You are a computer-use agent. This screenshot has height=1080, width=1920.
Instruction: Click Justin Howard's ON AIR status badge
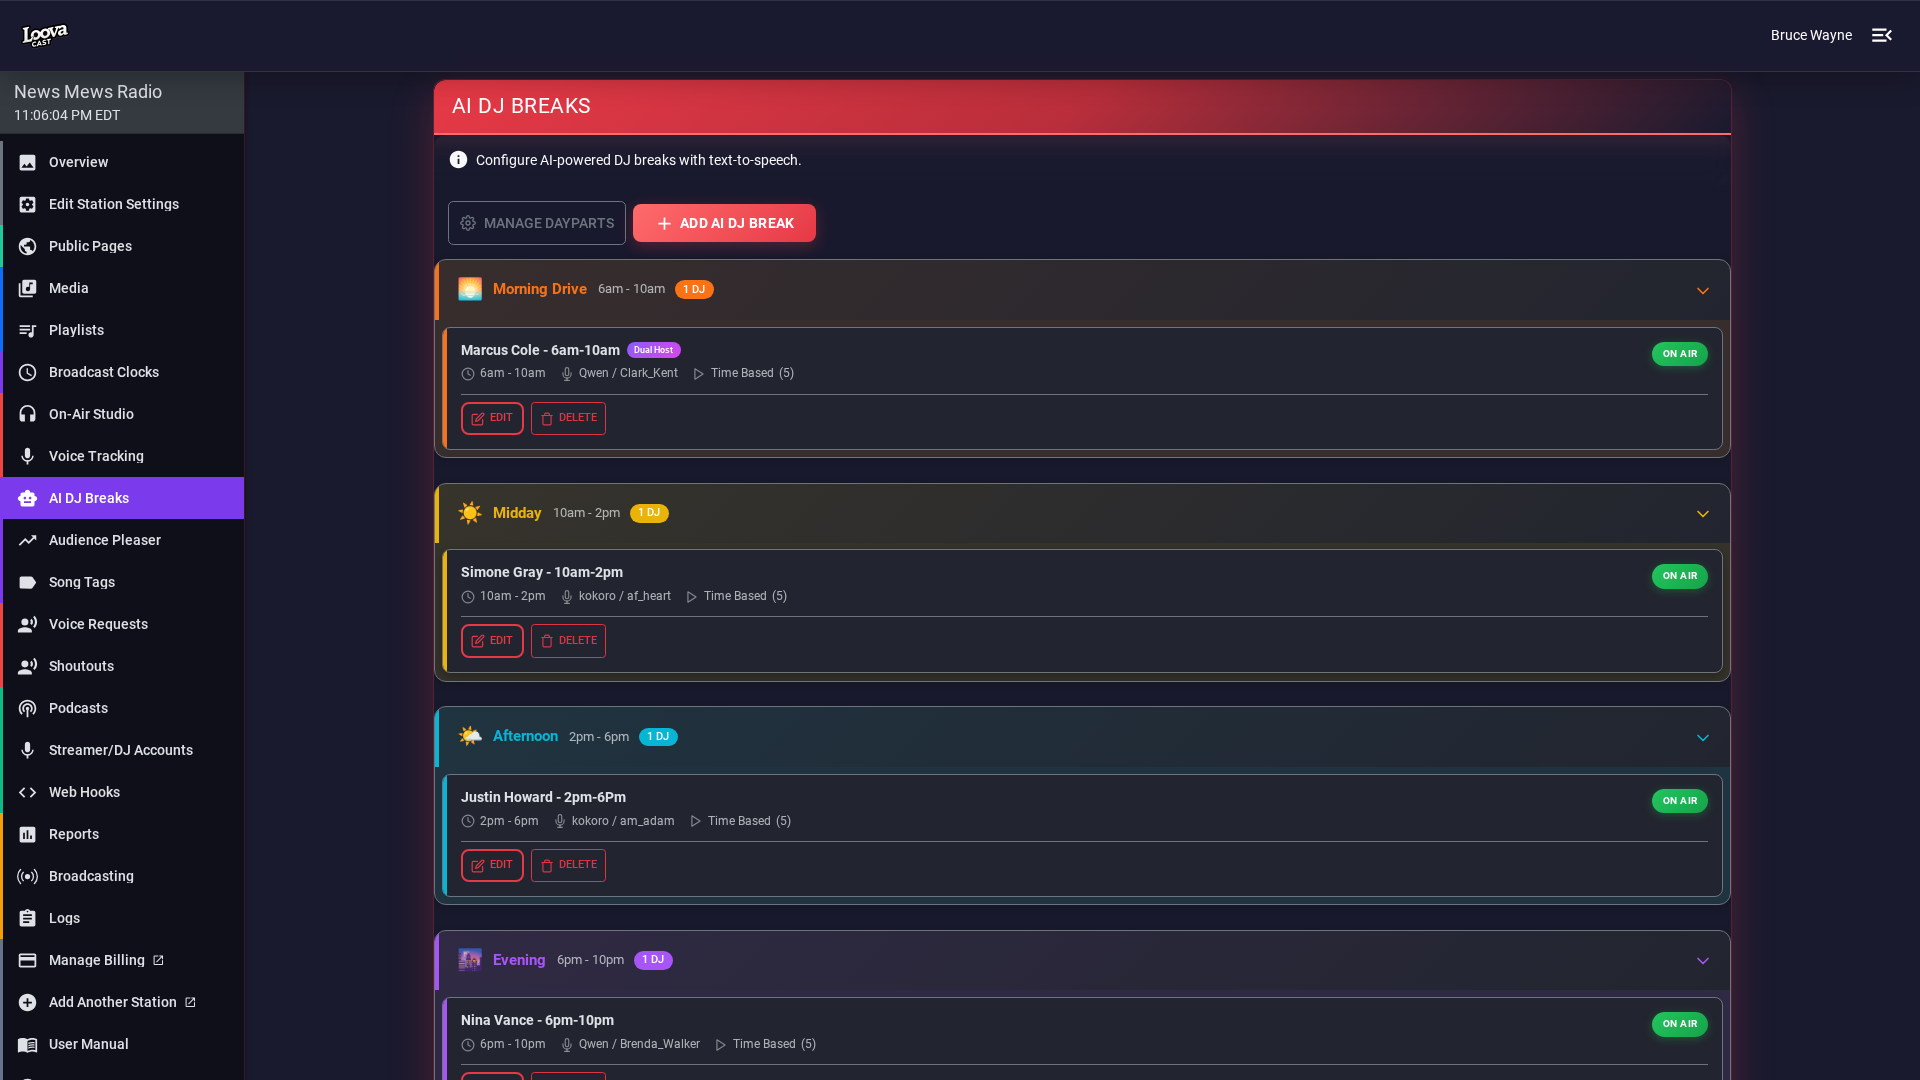[x=1679, y=801]
